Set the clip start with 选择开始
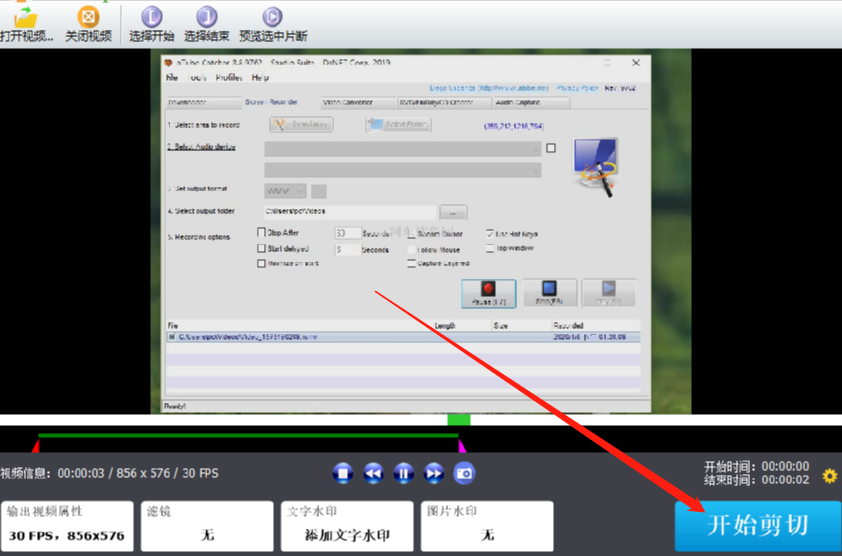Viewport: 842px width, 556px height. click(151, 24)
